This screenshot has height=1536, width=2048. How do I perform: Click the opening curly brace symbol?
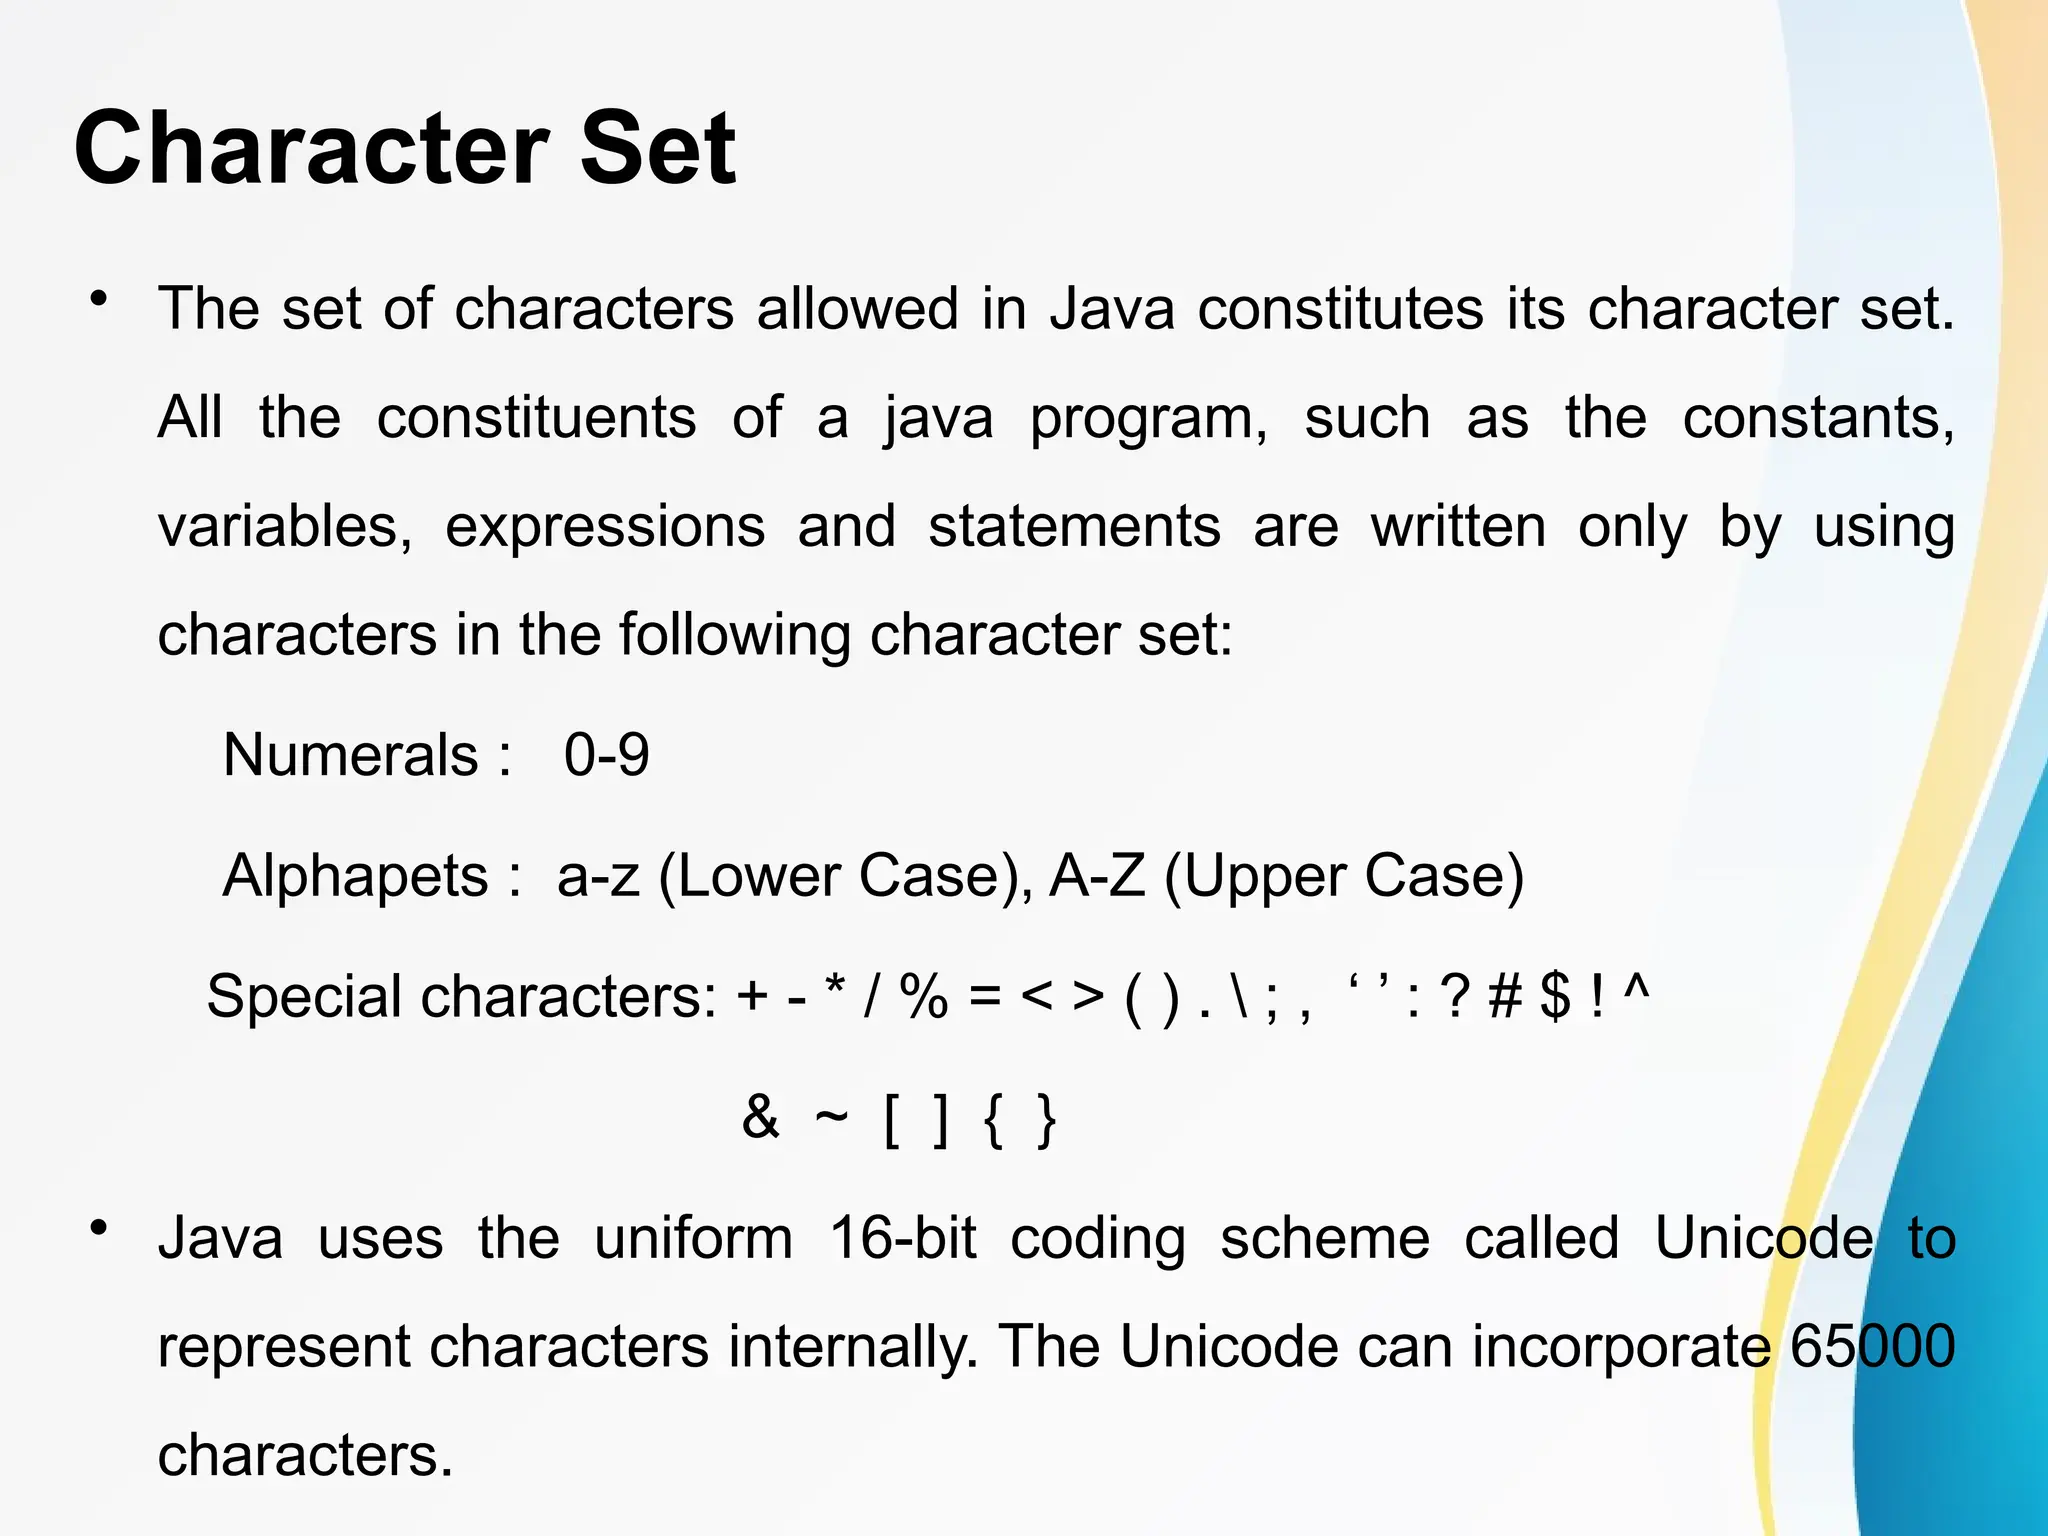992,1120
